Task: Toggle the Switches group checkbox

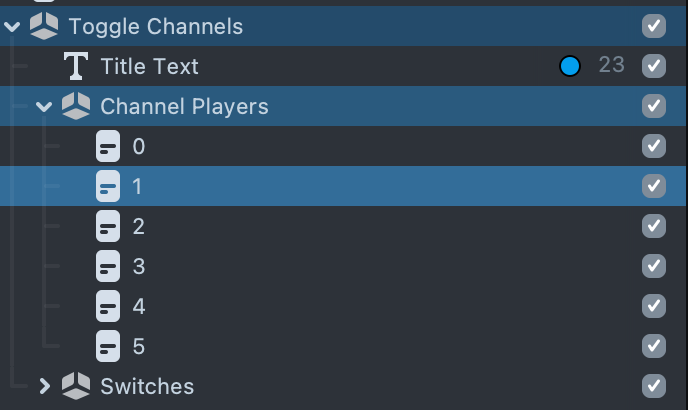Action: click(x=654, y=386)
